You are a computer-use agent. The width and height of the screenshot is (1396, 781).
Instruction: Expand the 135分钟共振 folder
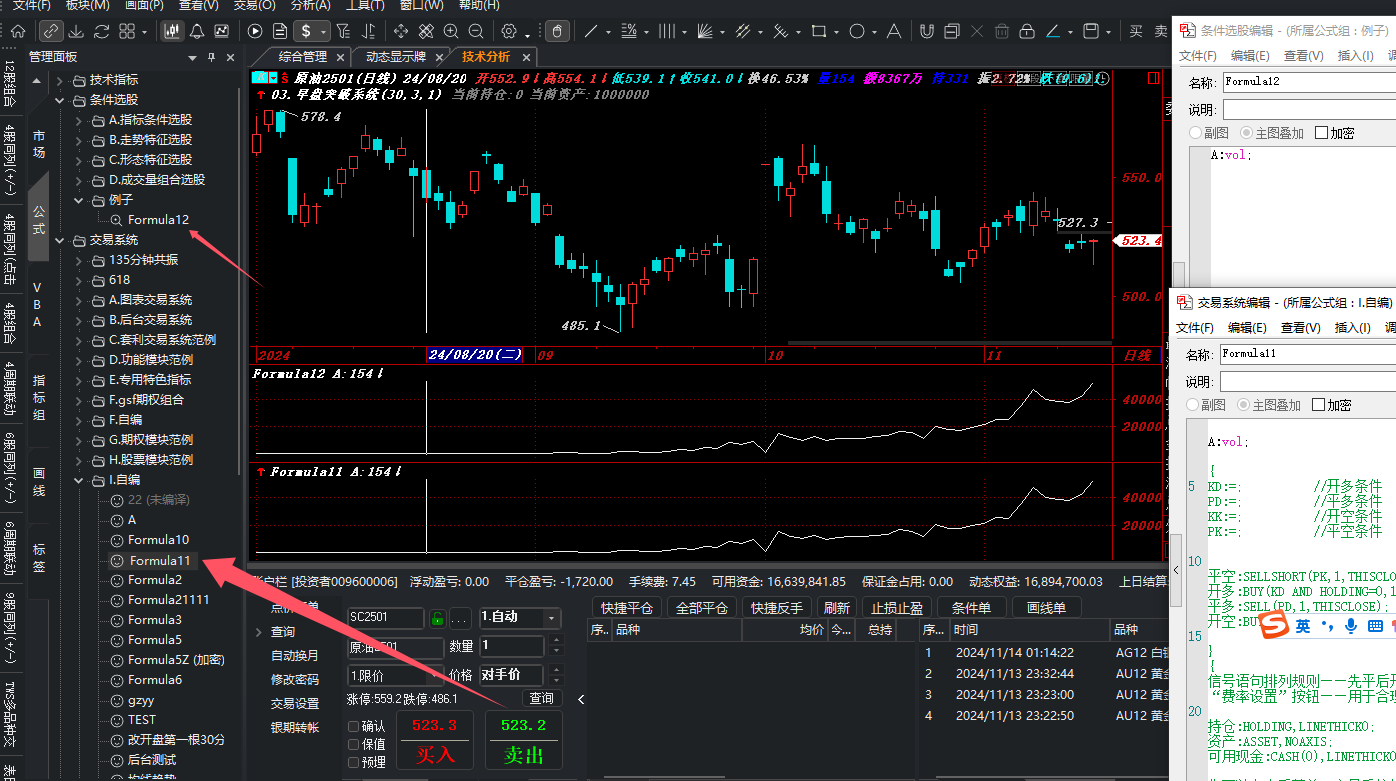(79, 260)
